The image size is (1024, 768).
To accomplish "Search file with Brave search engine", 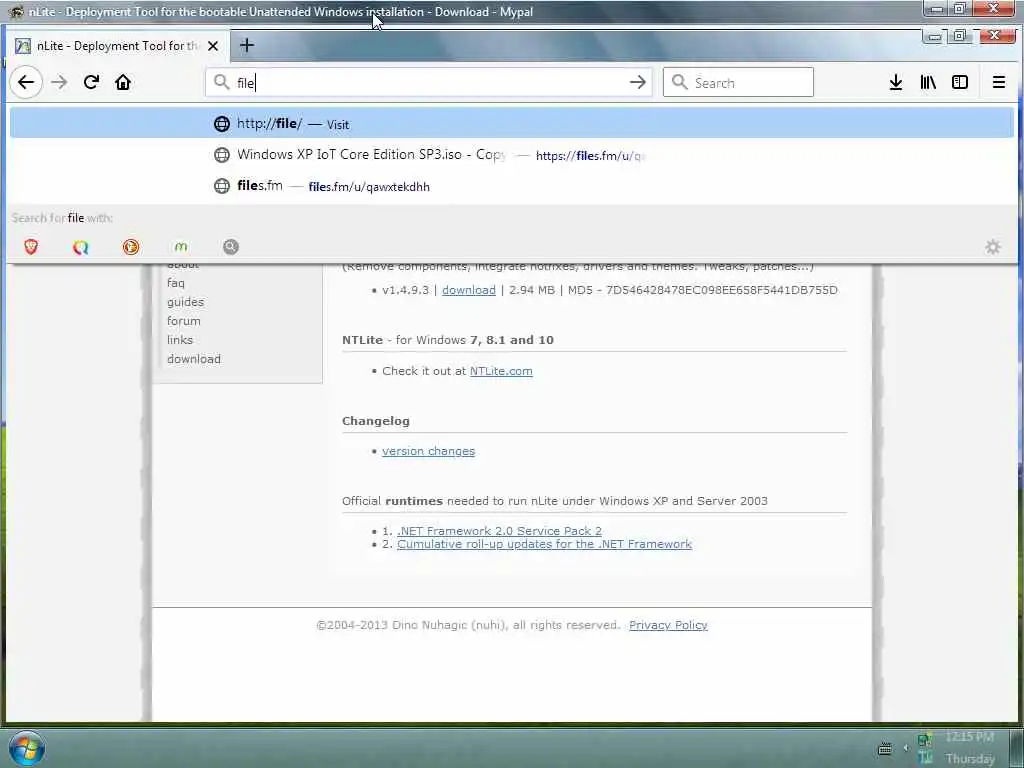I will [x=31, y=247].
